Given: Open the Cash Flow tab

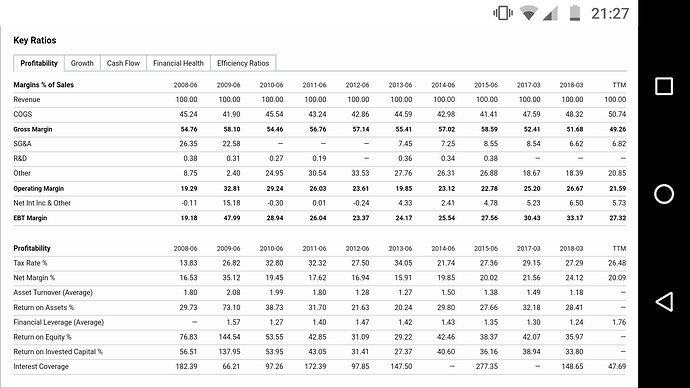Looking at the screenshot, I should (123, 63).
